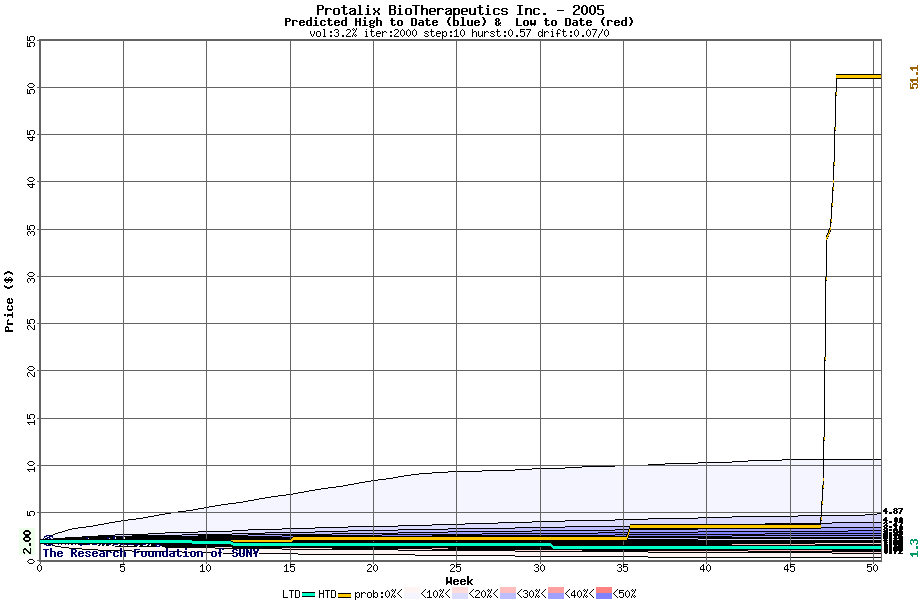Viewport: 920px width, 600px height.
Task: Click the y-axis tick label '35'
Action: tap(31, 229)
